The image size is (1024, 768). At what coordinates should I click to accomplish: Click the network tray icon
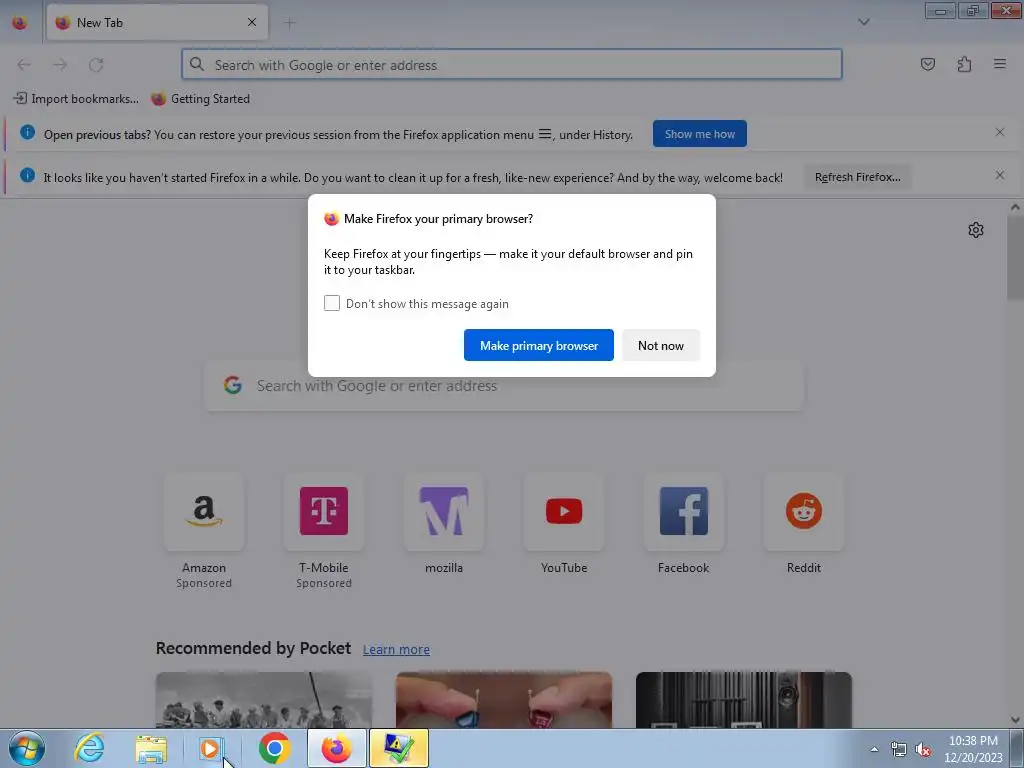[899, 749]
